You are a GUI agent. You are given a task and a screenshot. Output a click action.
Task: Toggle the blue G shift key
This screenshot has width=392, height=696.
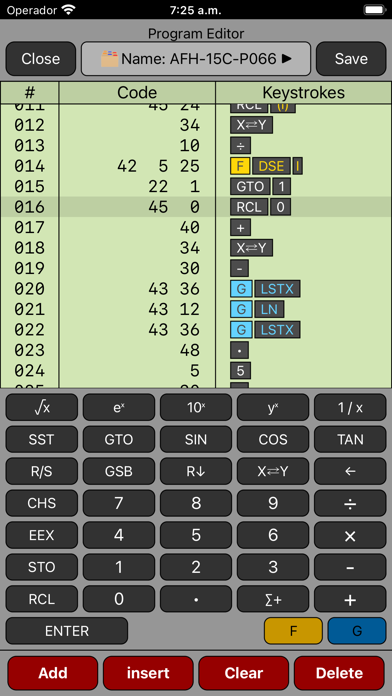[x=356, y=631]
